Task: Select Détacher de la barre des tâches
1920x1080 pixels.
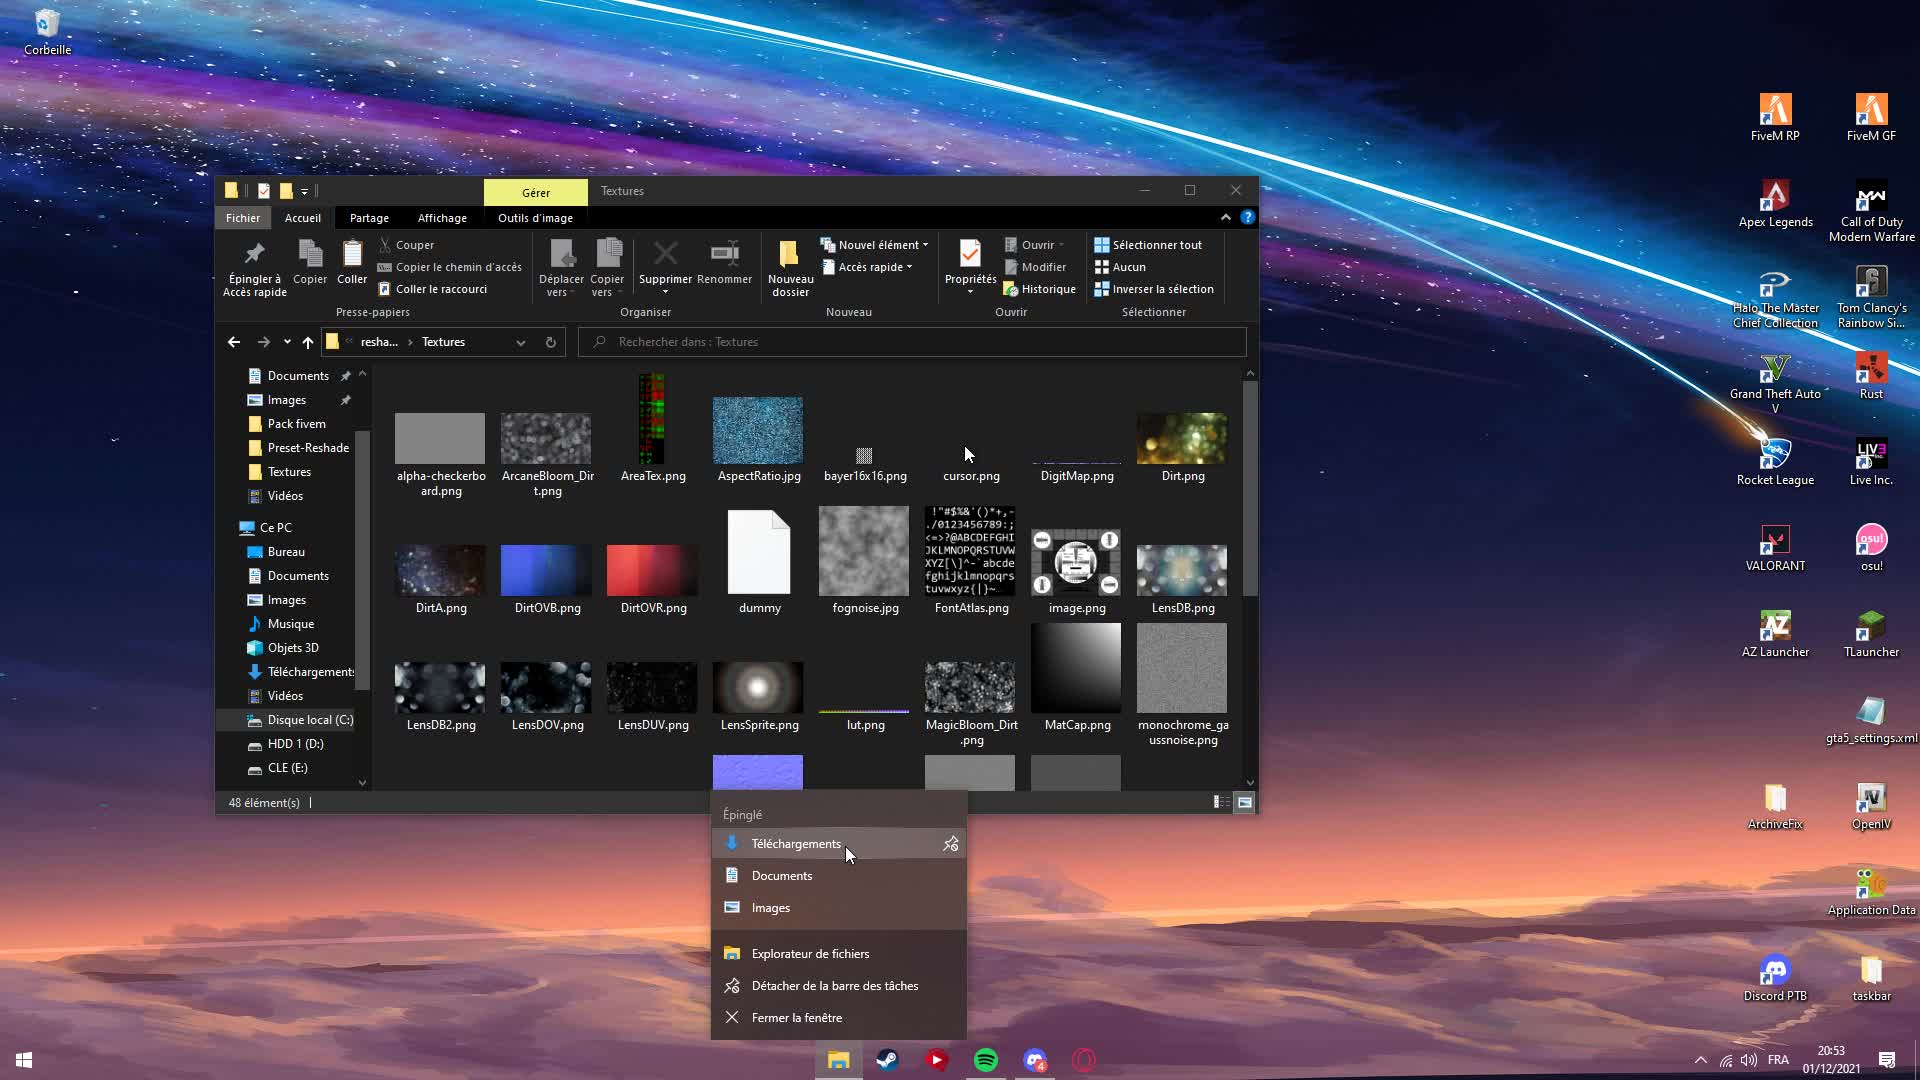Action: tap(834, 986)
